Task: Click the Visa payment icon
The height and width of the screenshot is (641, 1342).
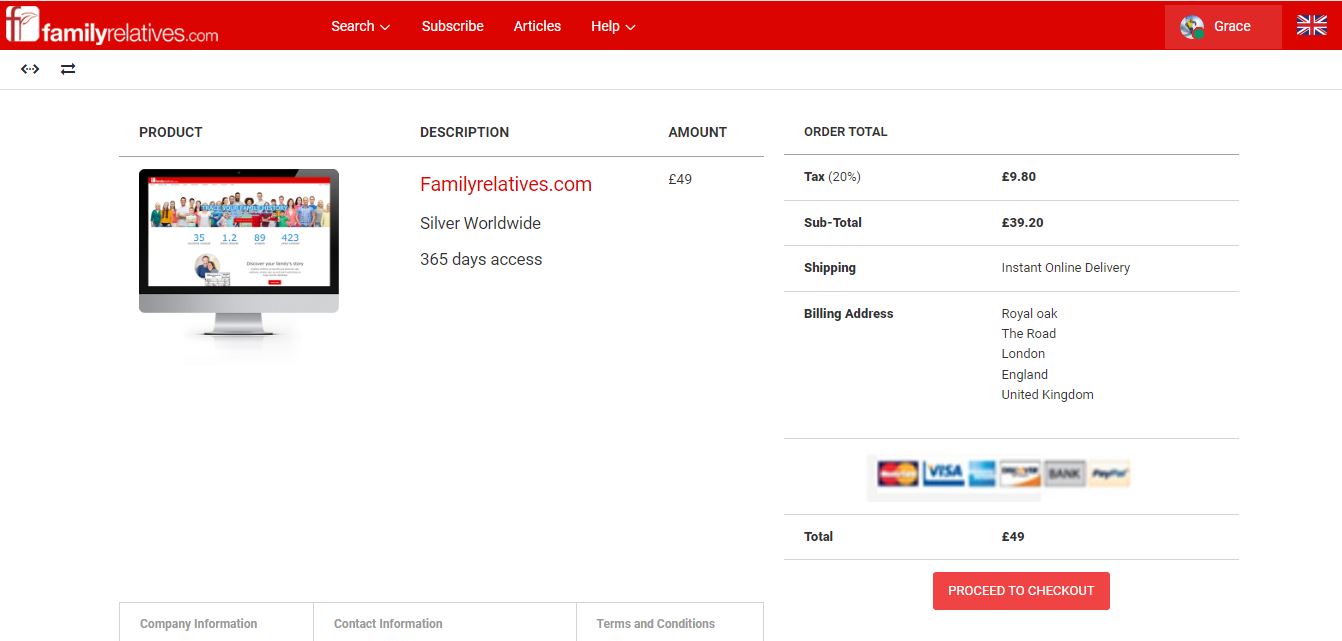Action: (943, 473)
